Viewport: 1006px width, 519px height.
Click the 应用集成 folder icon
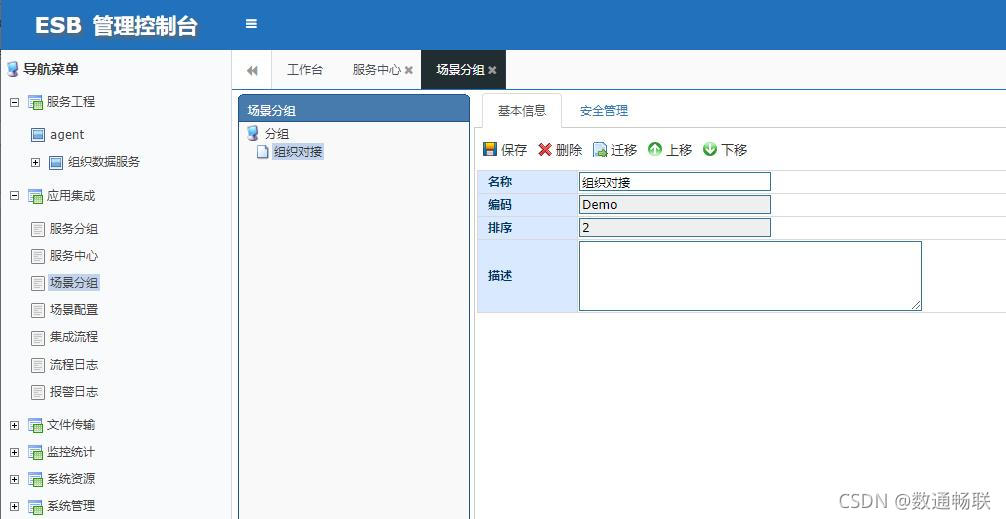(x=35, y=196)
